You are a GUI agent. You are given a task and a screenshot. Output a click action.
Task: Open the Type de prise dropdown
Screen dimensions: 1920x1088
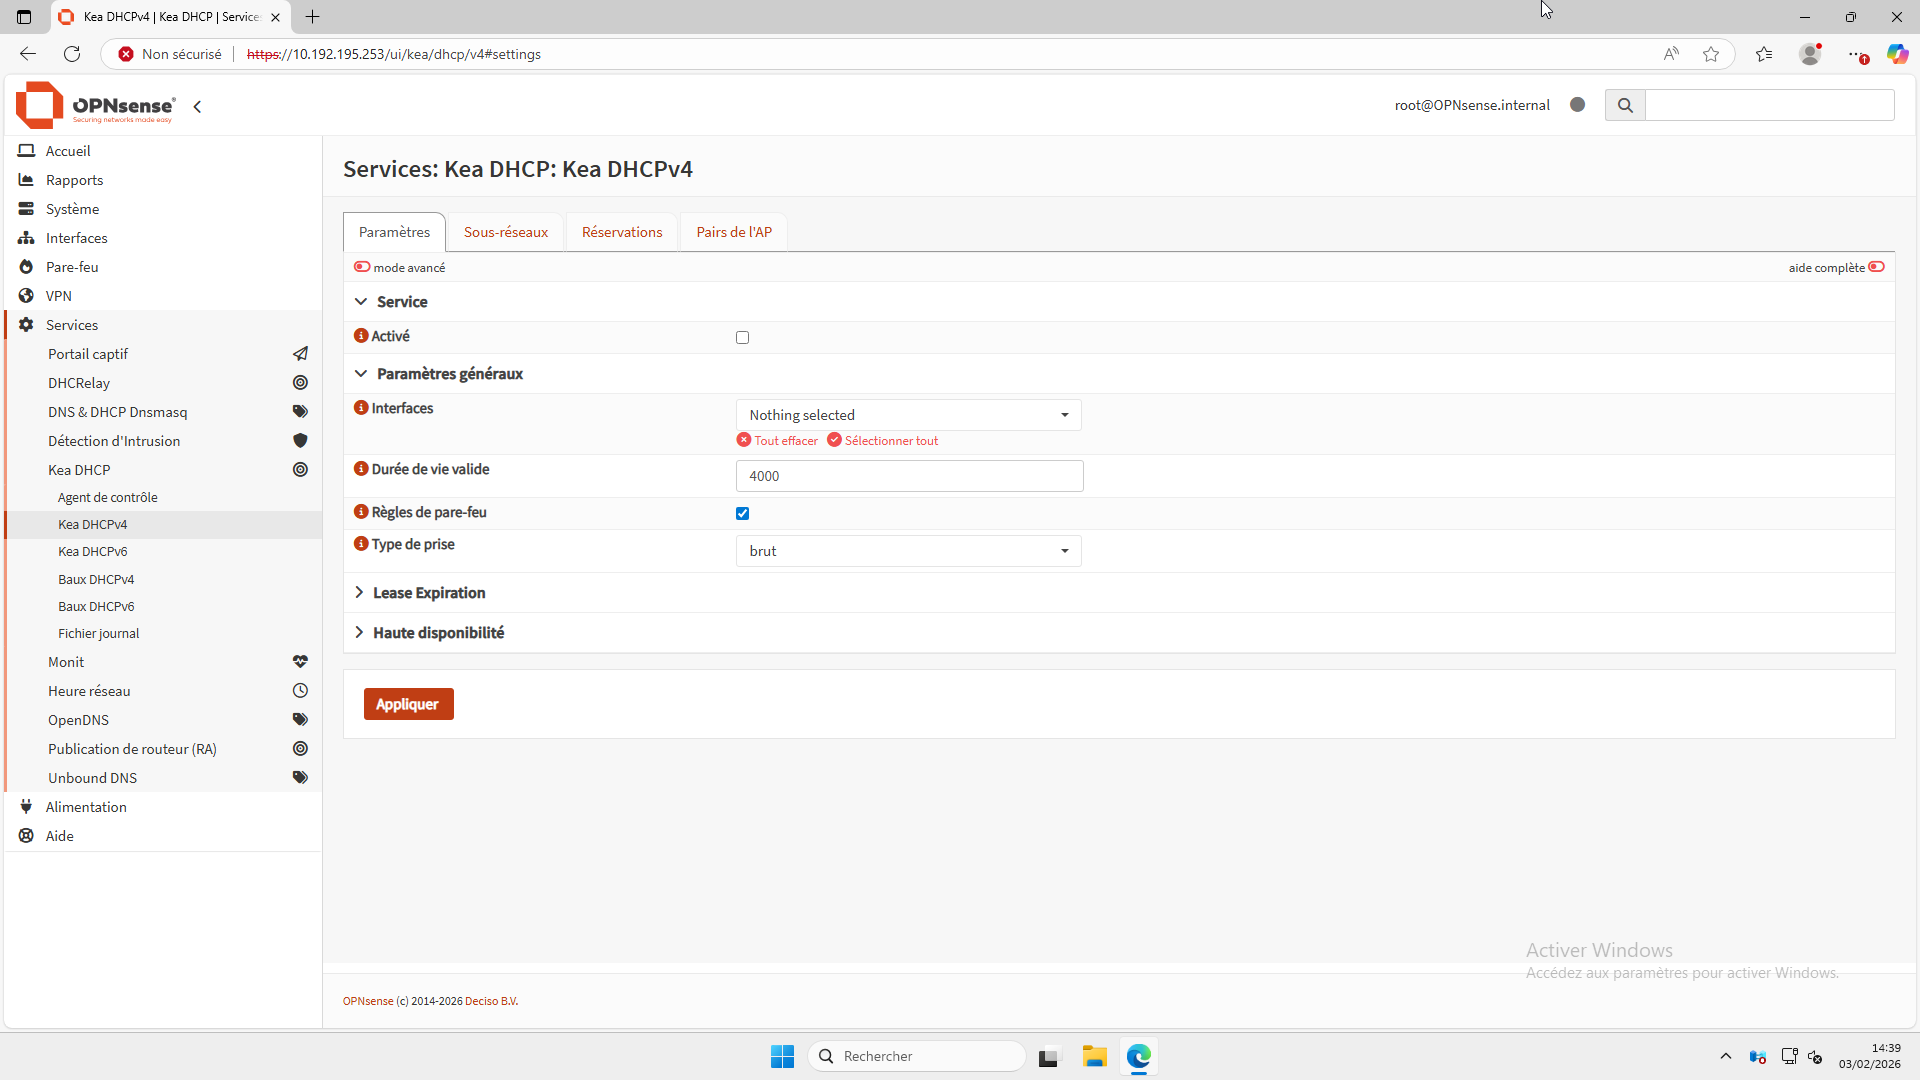click(x=908, y=551)
